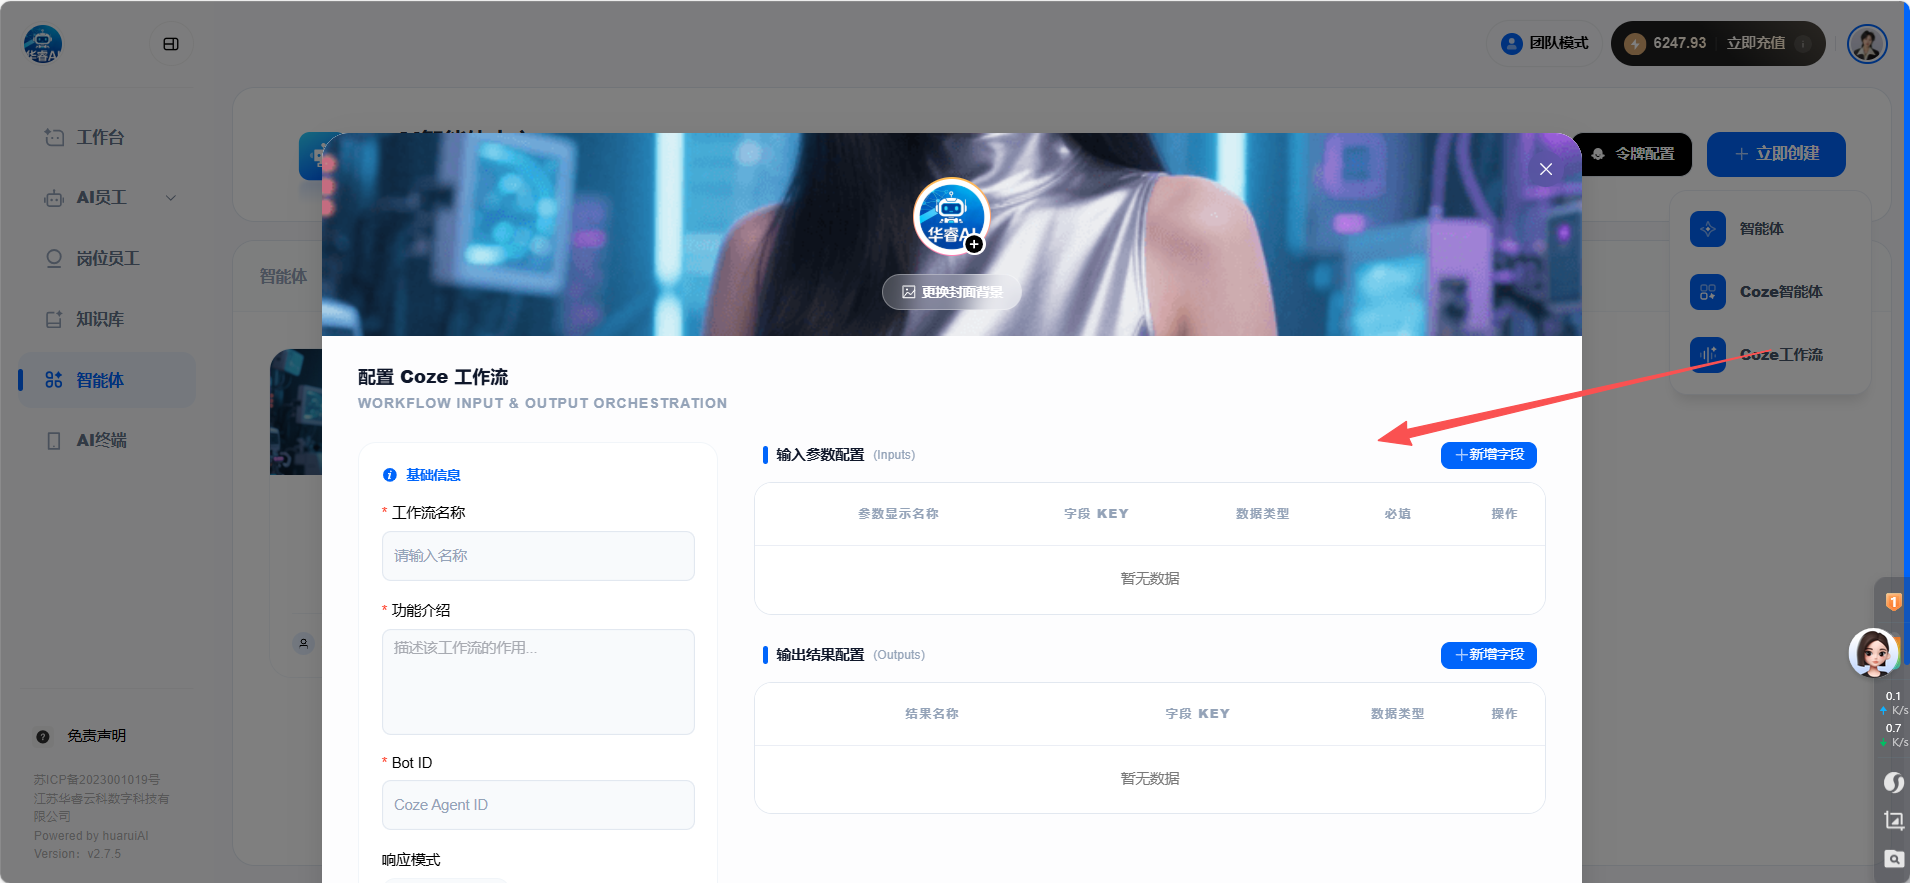Image resolution: width=1910 pixels, height=883 pixels.
Task: Select Coze工作流 from the create dropdown
Action: click(1780, 355)
